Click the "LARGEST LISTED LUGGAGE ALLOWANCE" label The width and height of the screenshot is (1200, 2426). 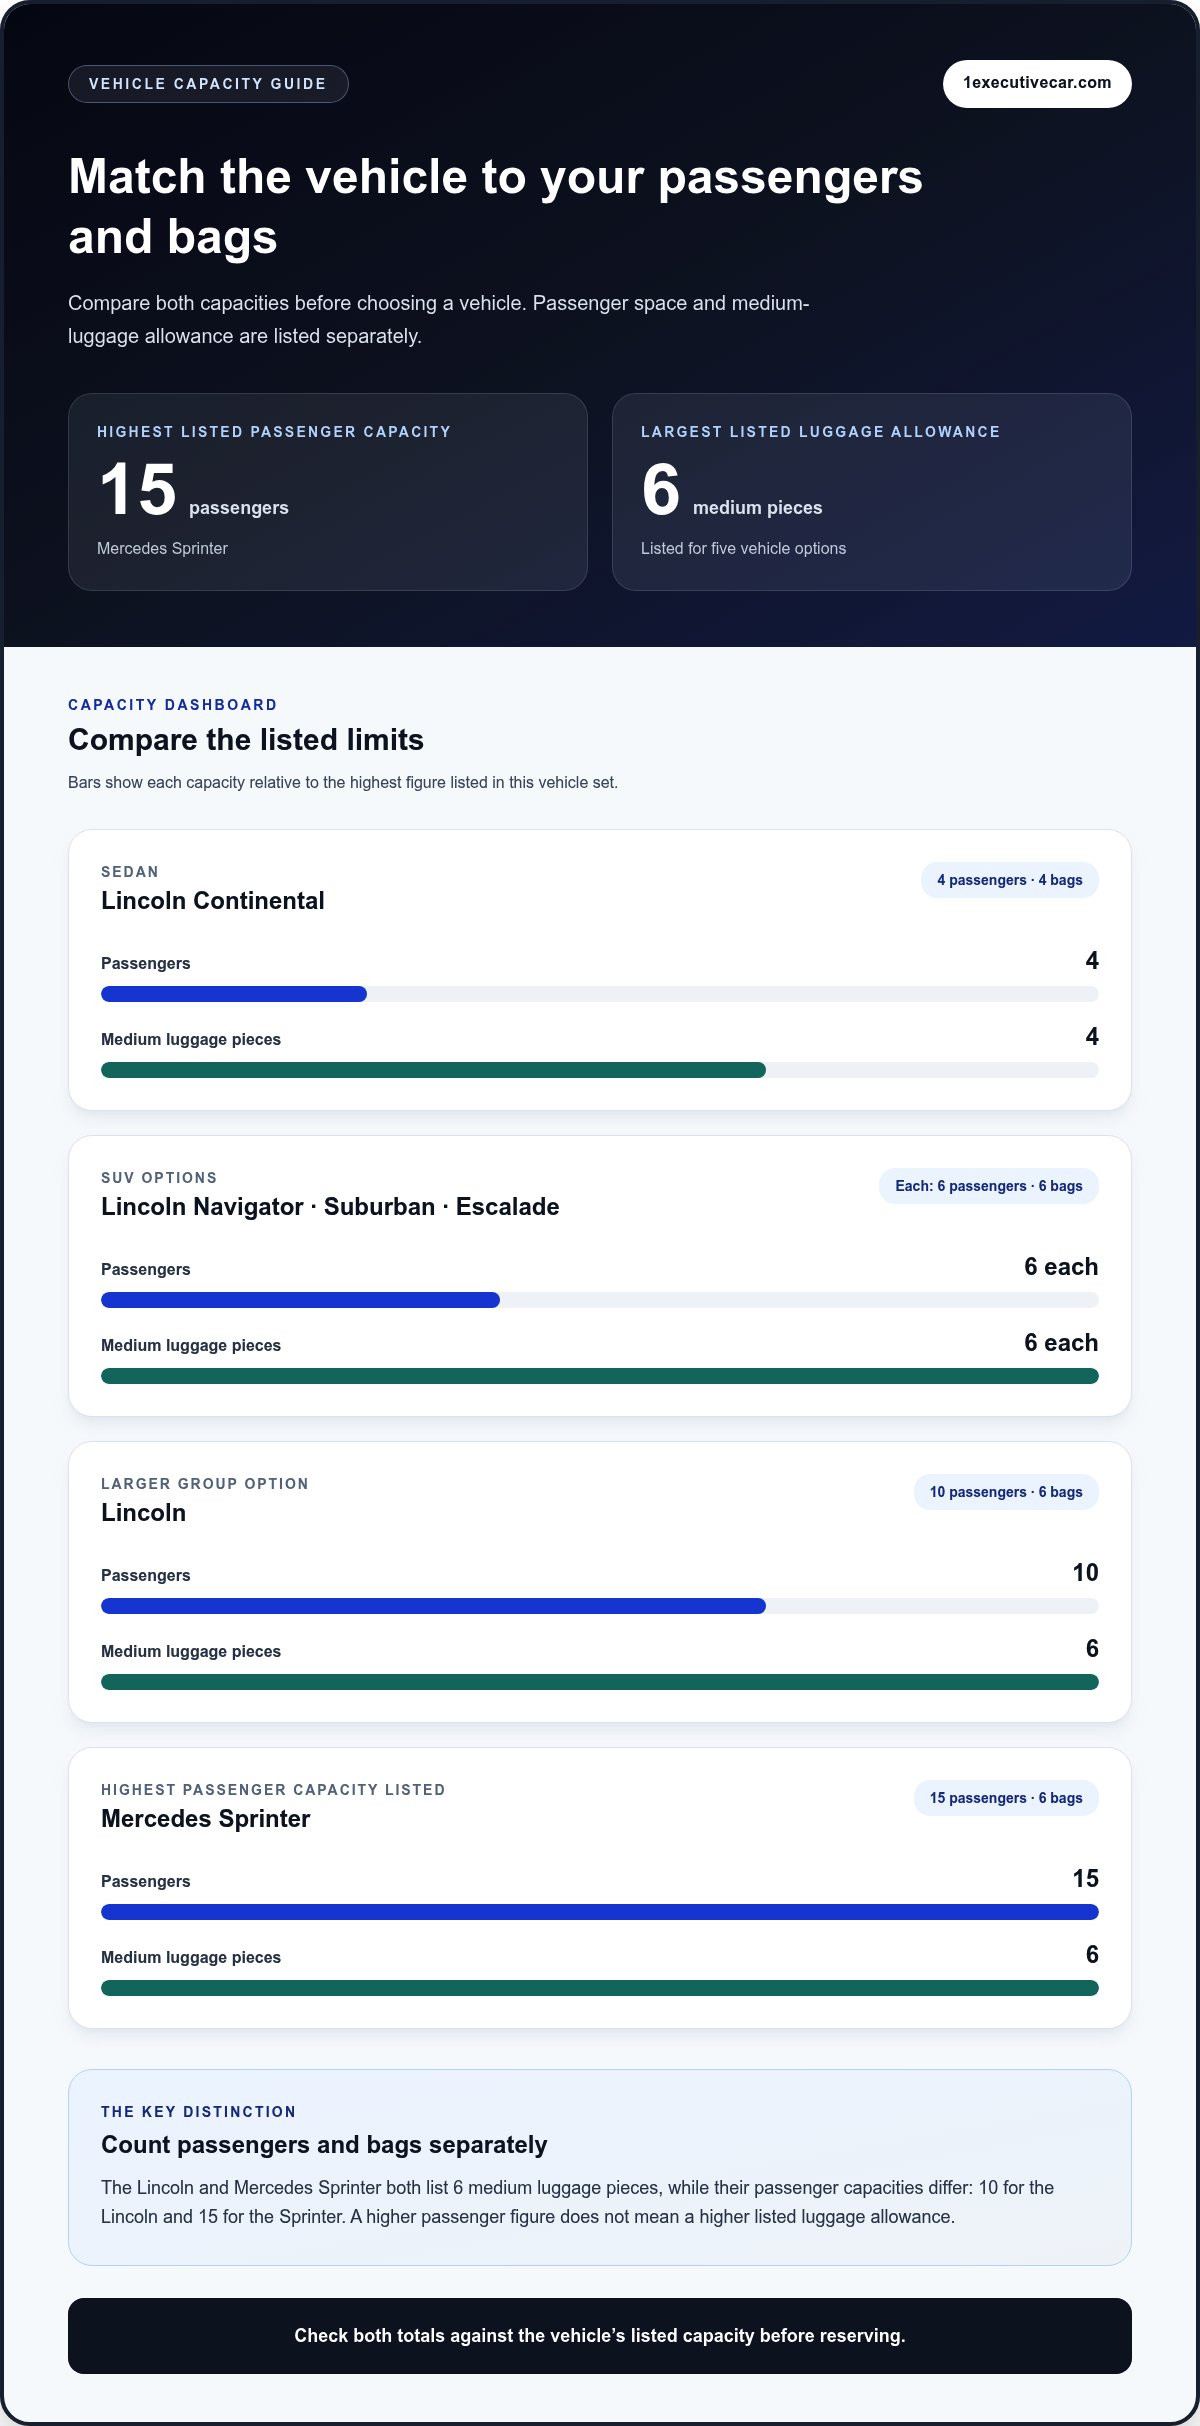tap(820, 432)
